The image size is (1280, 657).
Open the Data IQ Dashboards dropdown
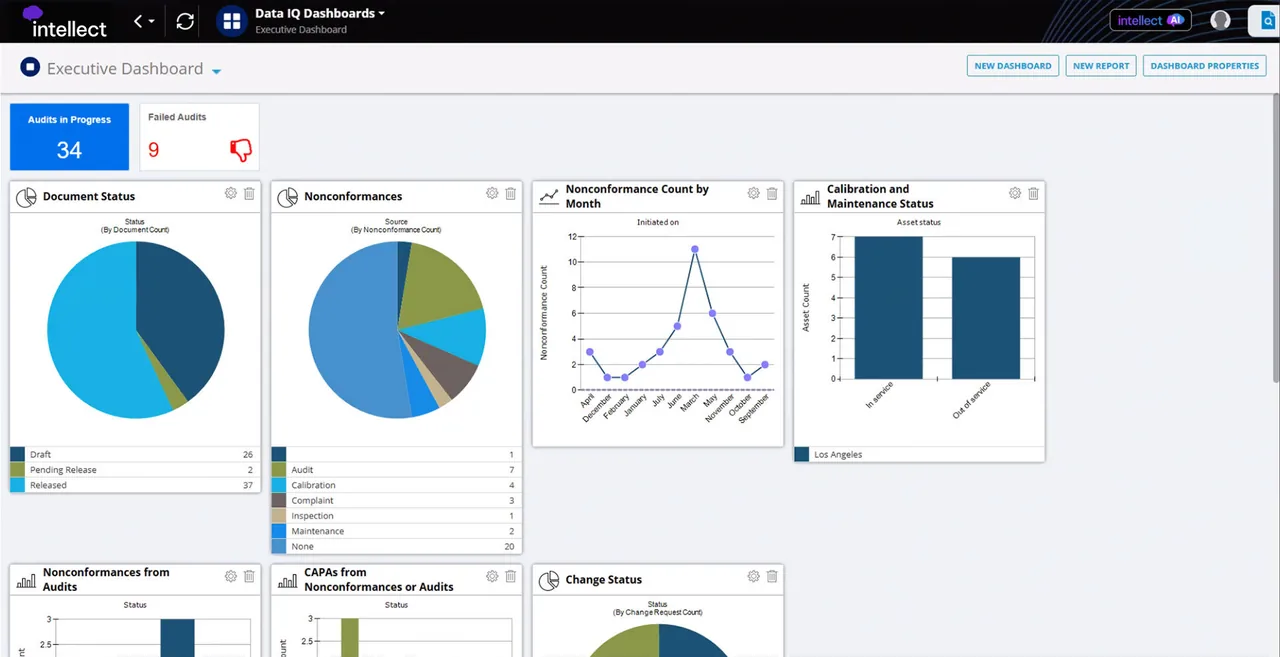click(320, 14)
